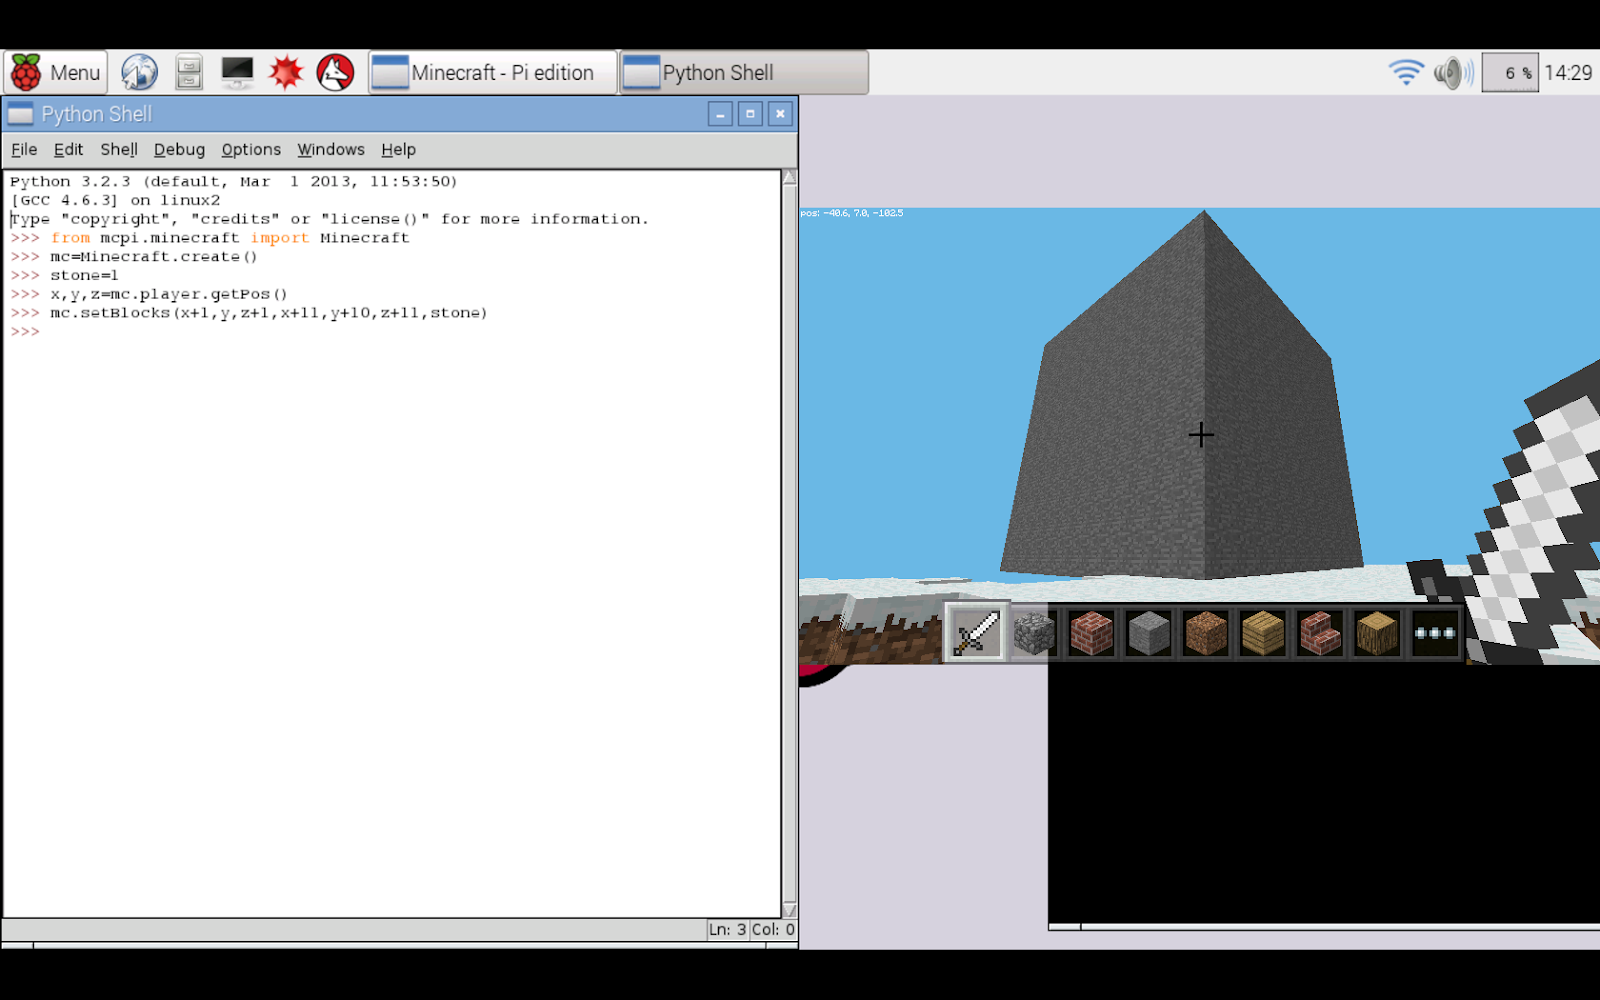This screenshot has height=1000, width=1600.
Task: Click the Python Shell window title icon
Action: (20, 114)
